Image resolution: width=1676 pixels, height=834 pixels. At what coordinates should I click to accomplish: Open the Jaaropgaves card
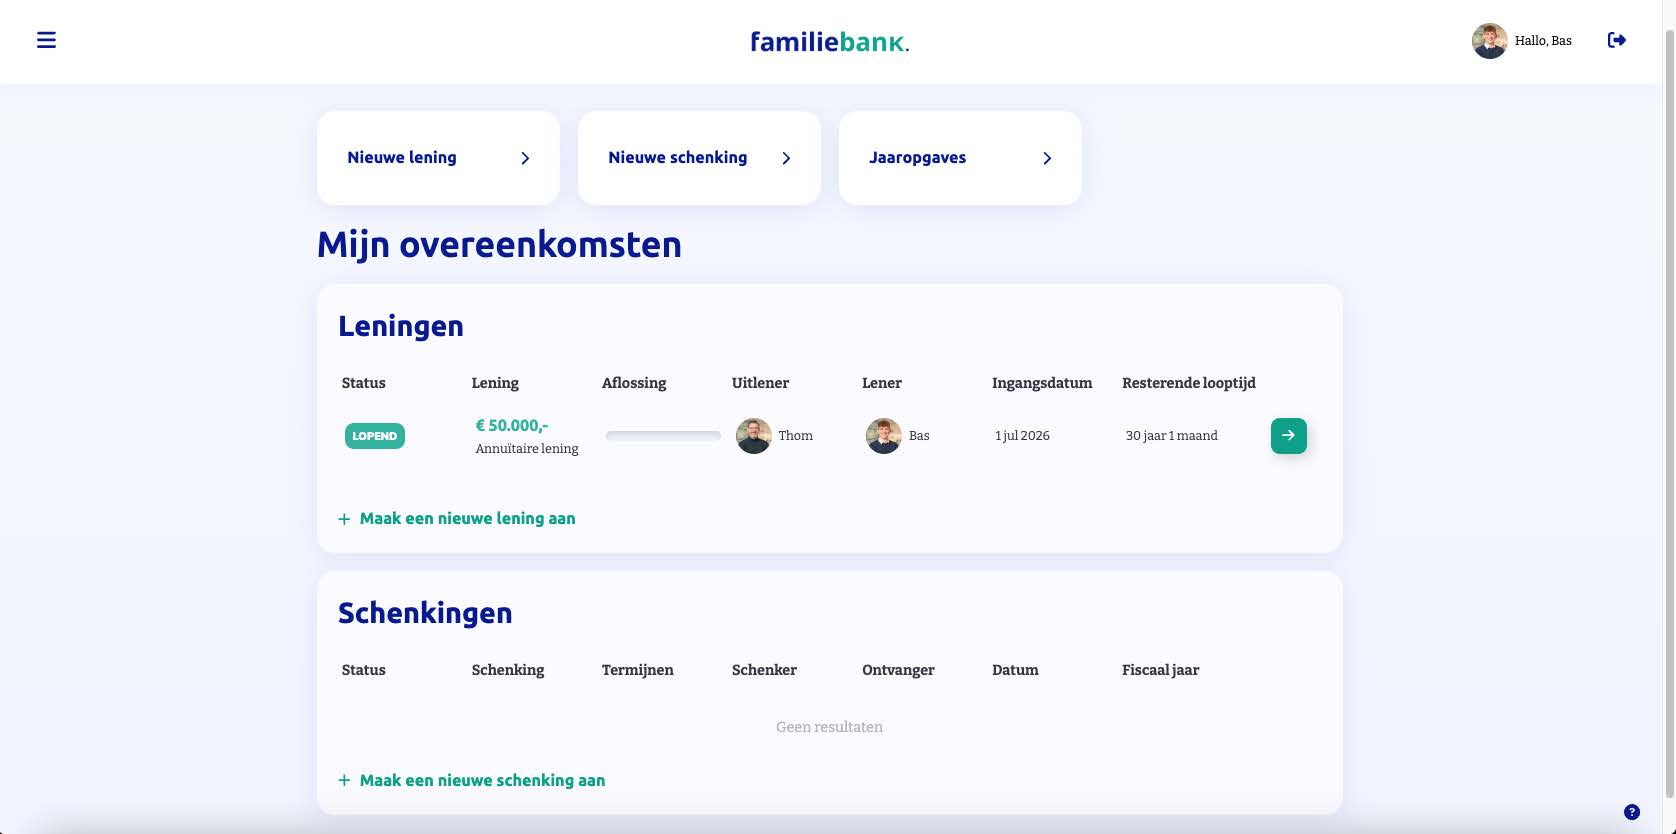(x=960, y=158)
